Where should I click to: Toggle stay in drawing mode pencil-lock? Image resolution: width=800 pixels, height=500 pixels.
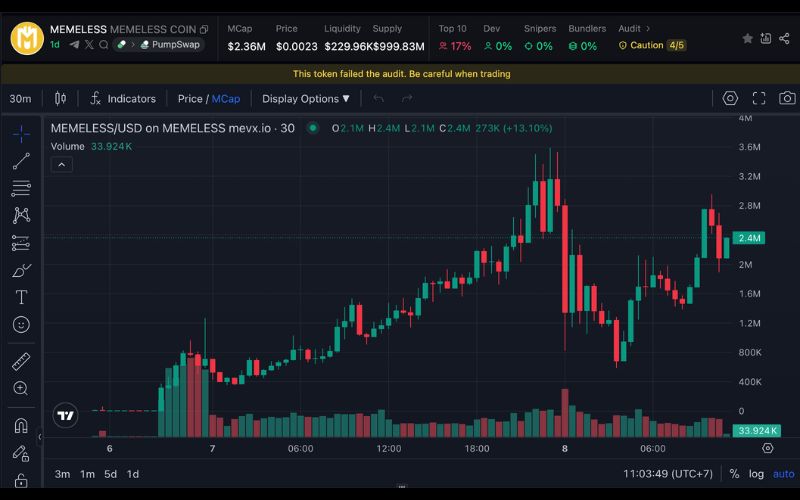point(21,453)
